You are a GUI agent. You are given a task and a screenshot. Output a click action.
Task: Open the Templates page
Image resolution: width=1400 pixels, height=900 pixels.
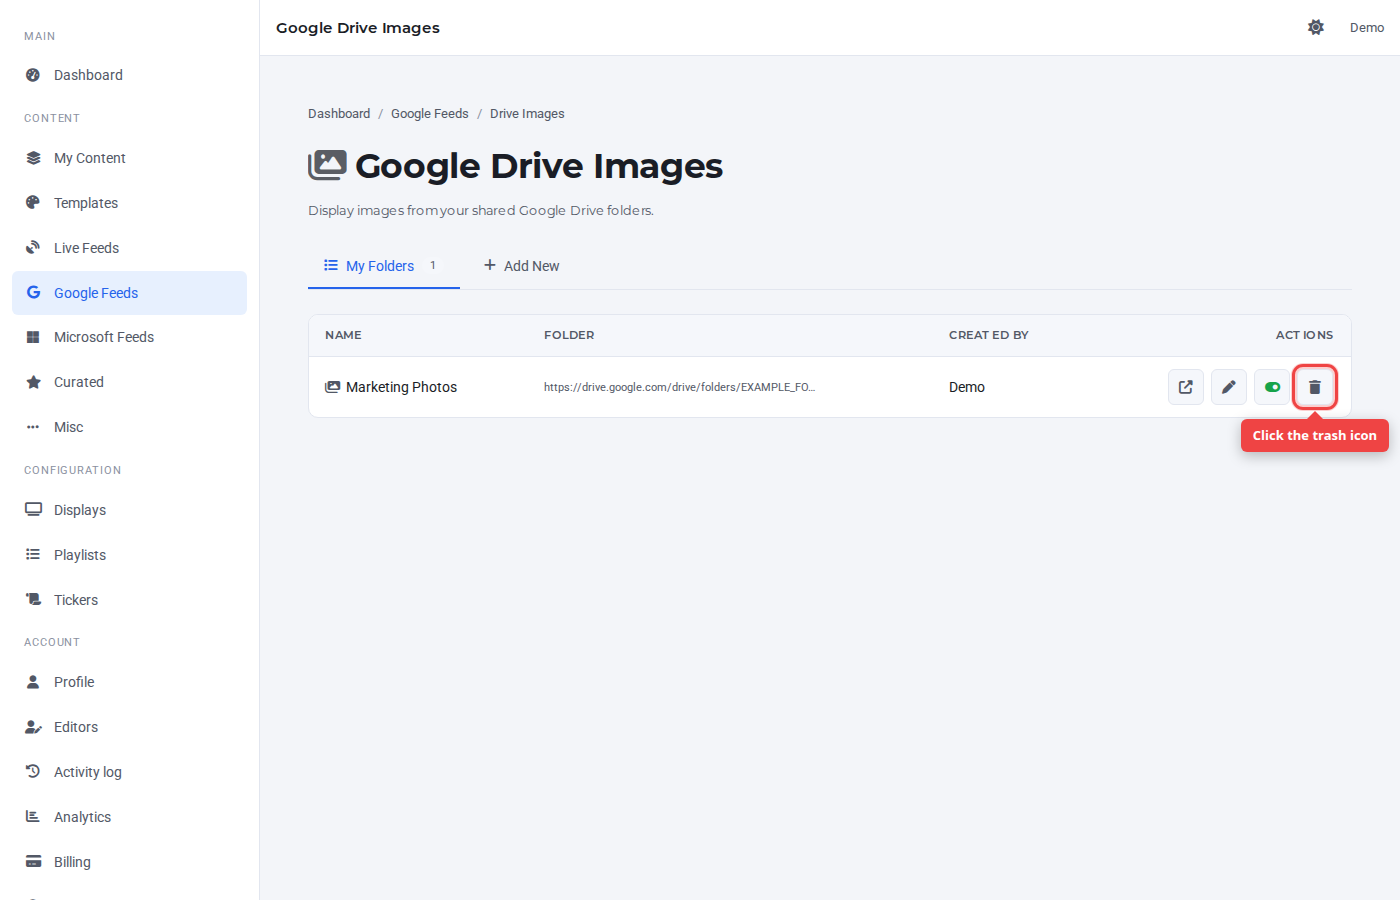pyautogui.click(x=129, y=203)
